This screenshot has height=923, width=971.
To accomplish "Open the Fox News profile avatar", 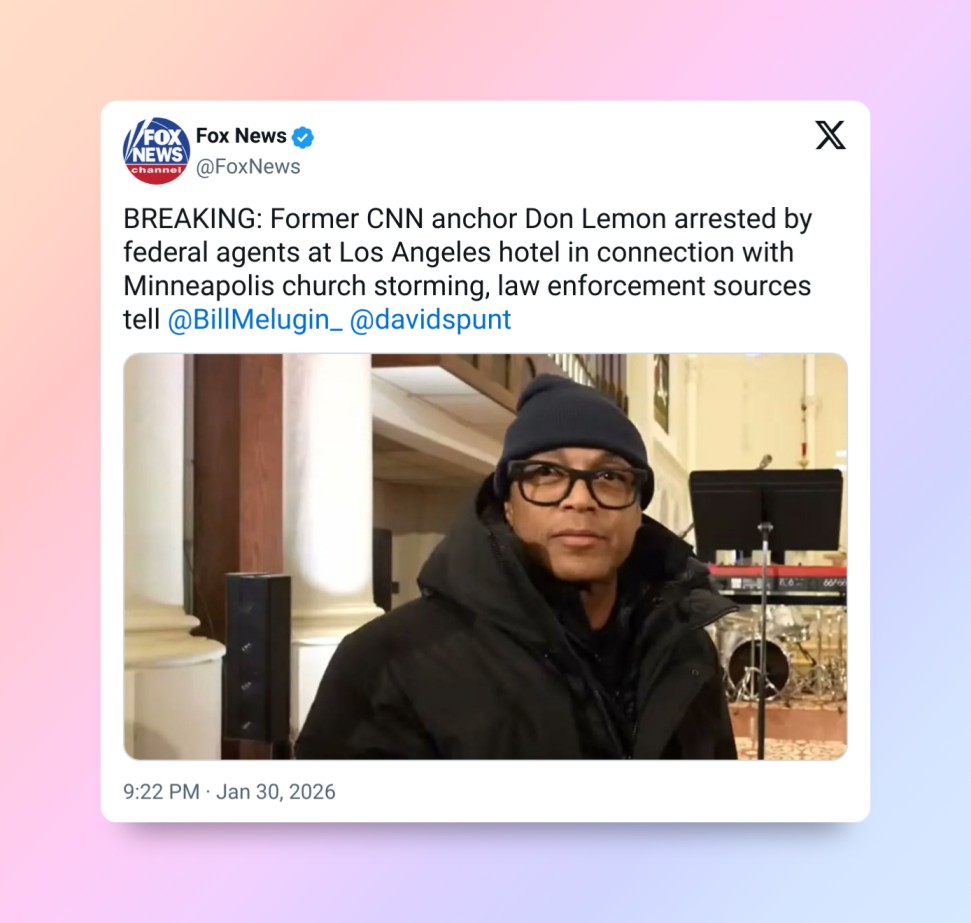I will 157,151.
